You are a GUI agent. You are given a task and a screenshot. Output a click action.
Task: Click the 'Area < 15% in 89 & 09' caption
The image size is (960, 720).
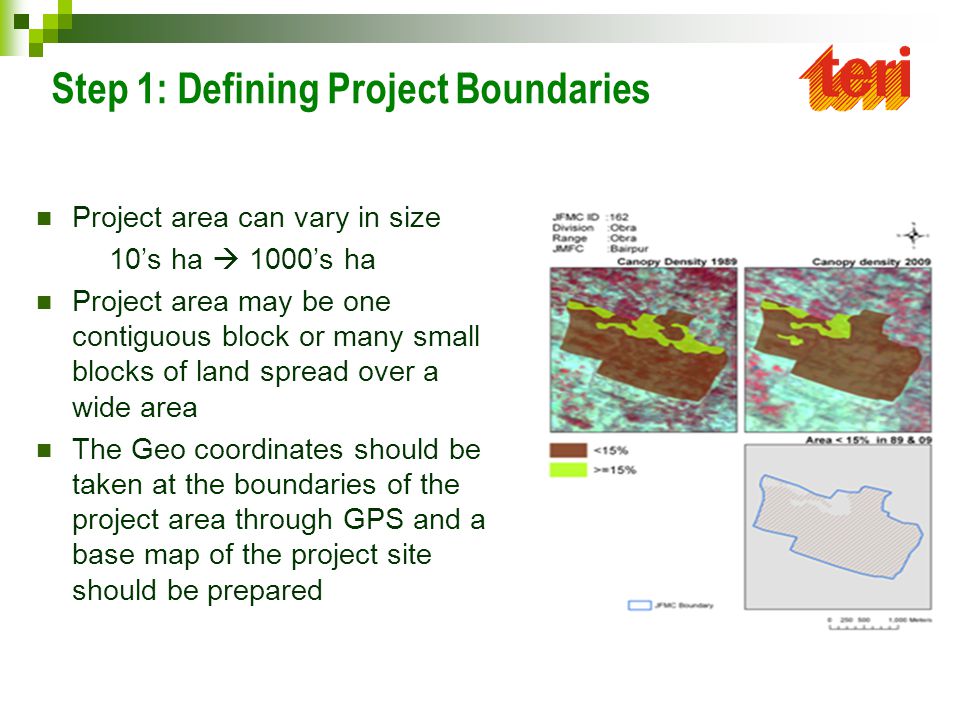point(868,440)
